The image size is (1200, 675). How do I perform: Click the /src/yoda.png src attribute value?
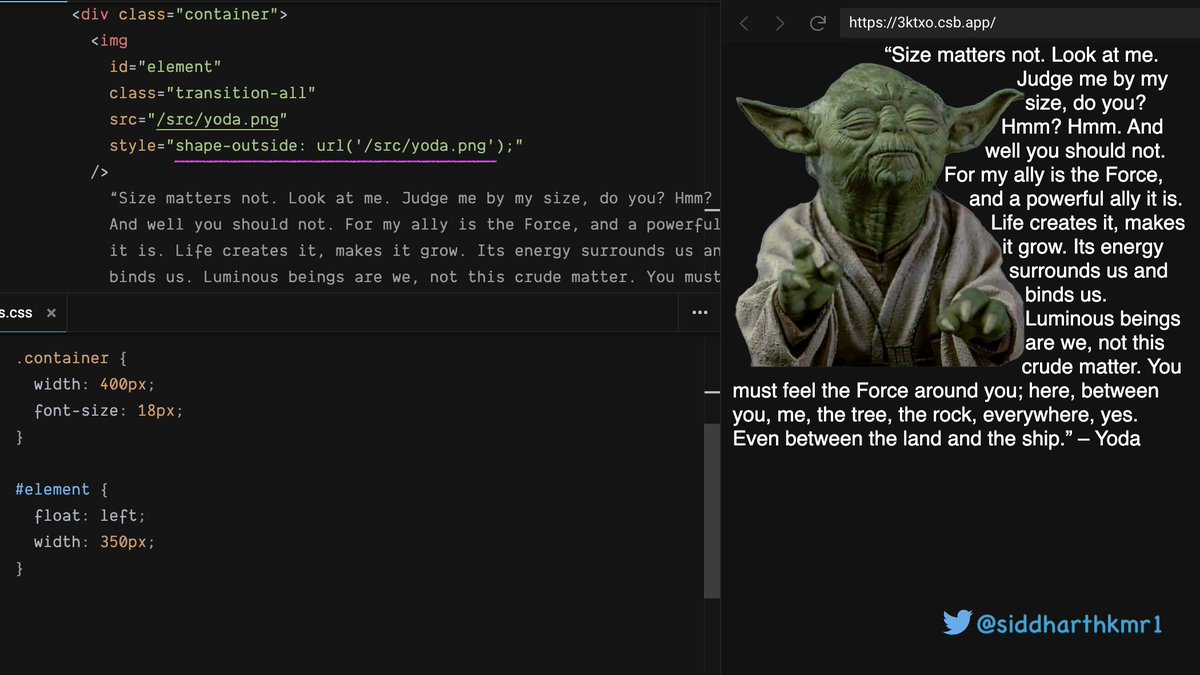(217, 120)
